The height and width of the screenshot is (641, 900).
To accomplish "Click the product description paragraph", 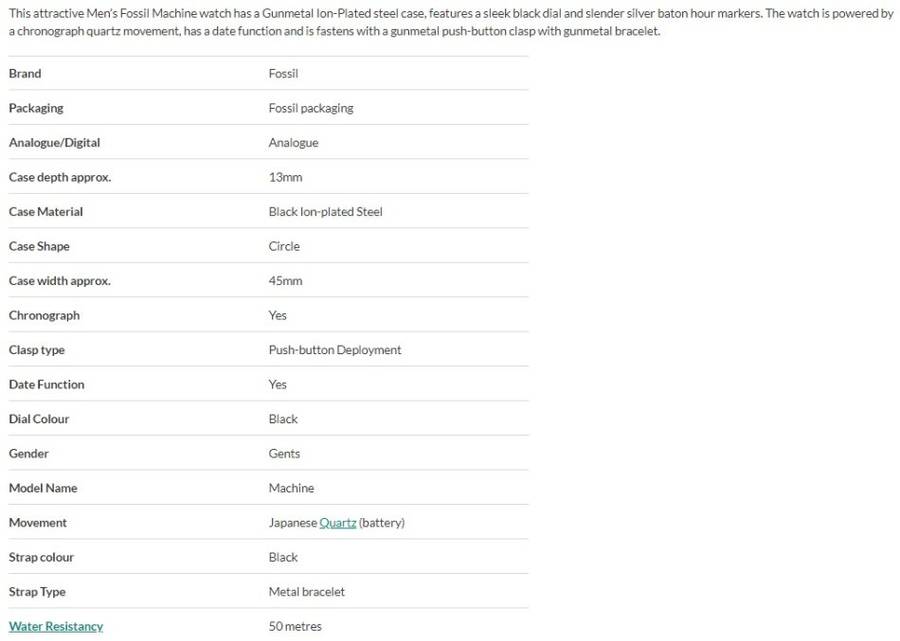I will [450, 23].
